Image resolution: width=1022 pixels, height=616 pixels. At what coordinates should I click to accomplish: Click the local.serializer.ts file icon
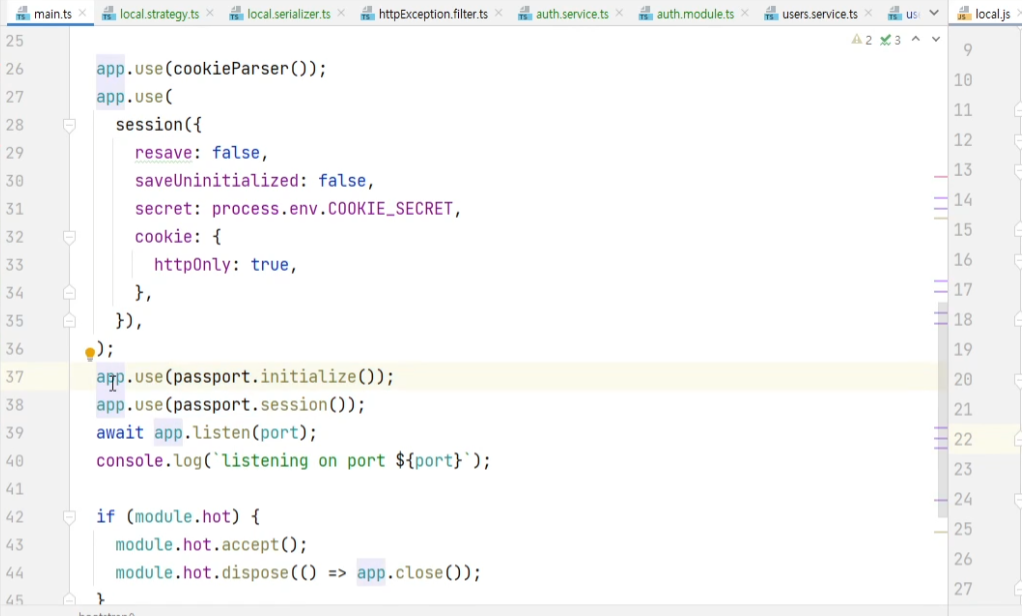236,14
